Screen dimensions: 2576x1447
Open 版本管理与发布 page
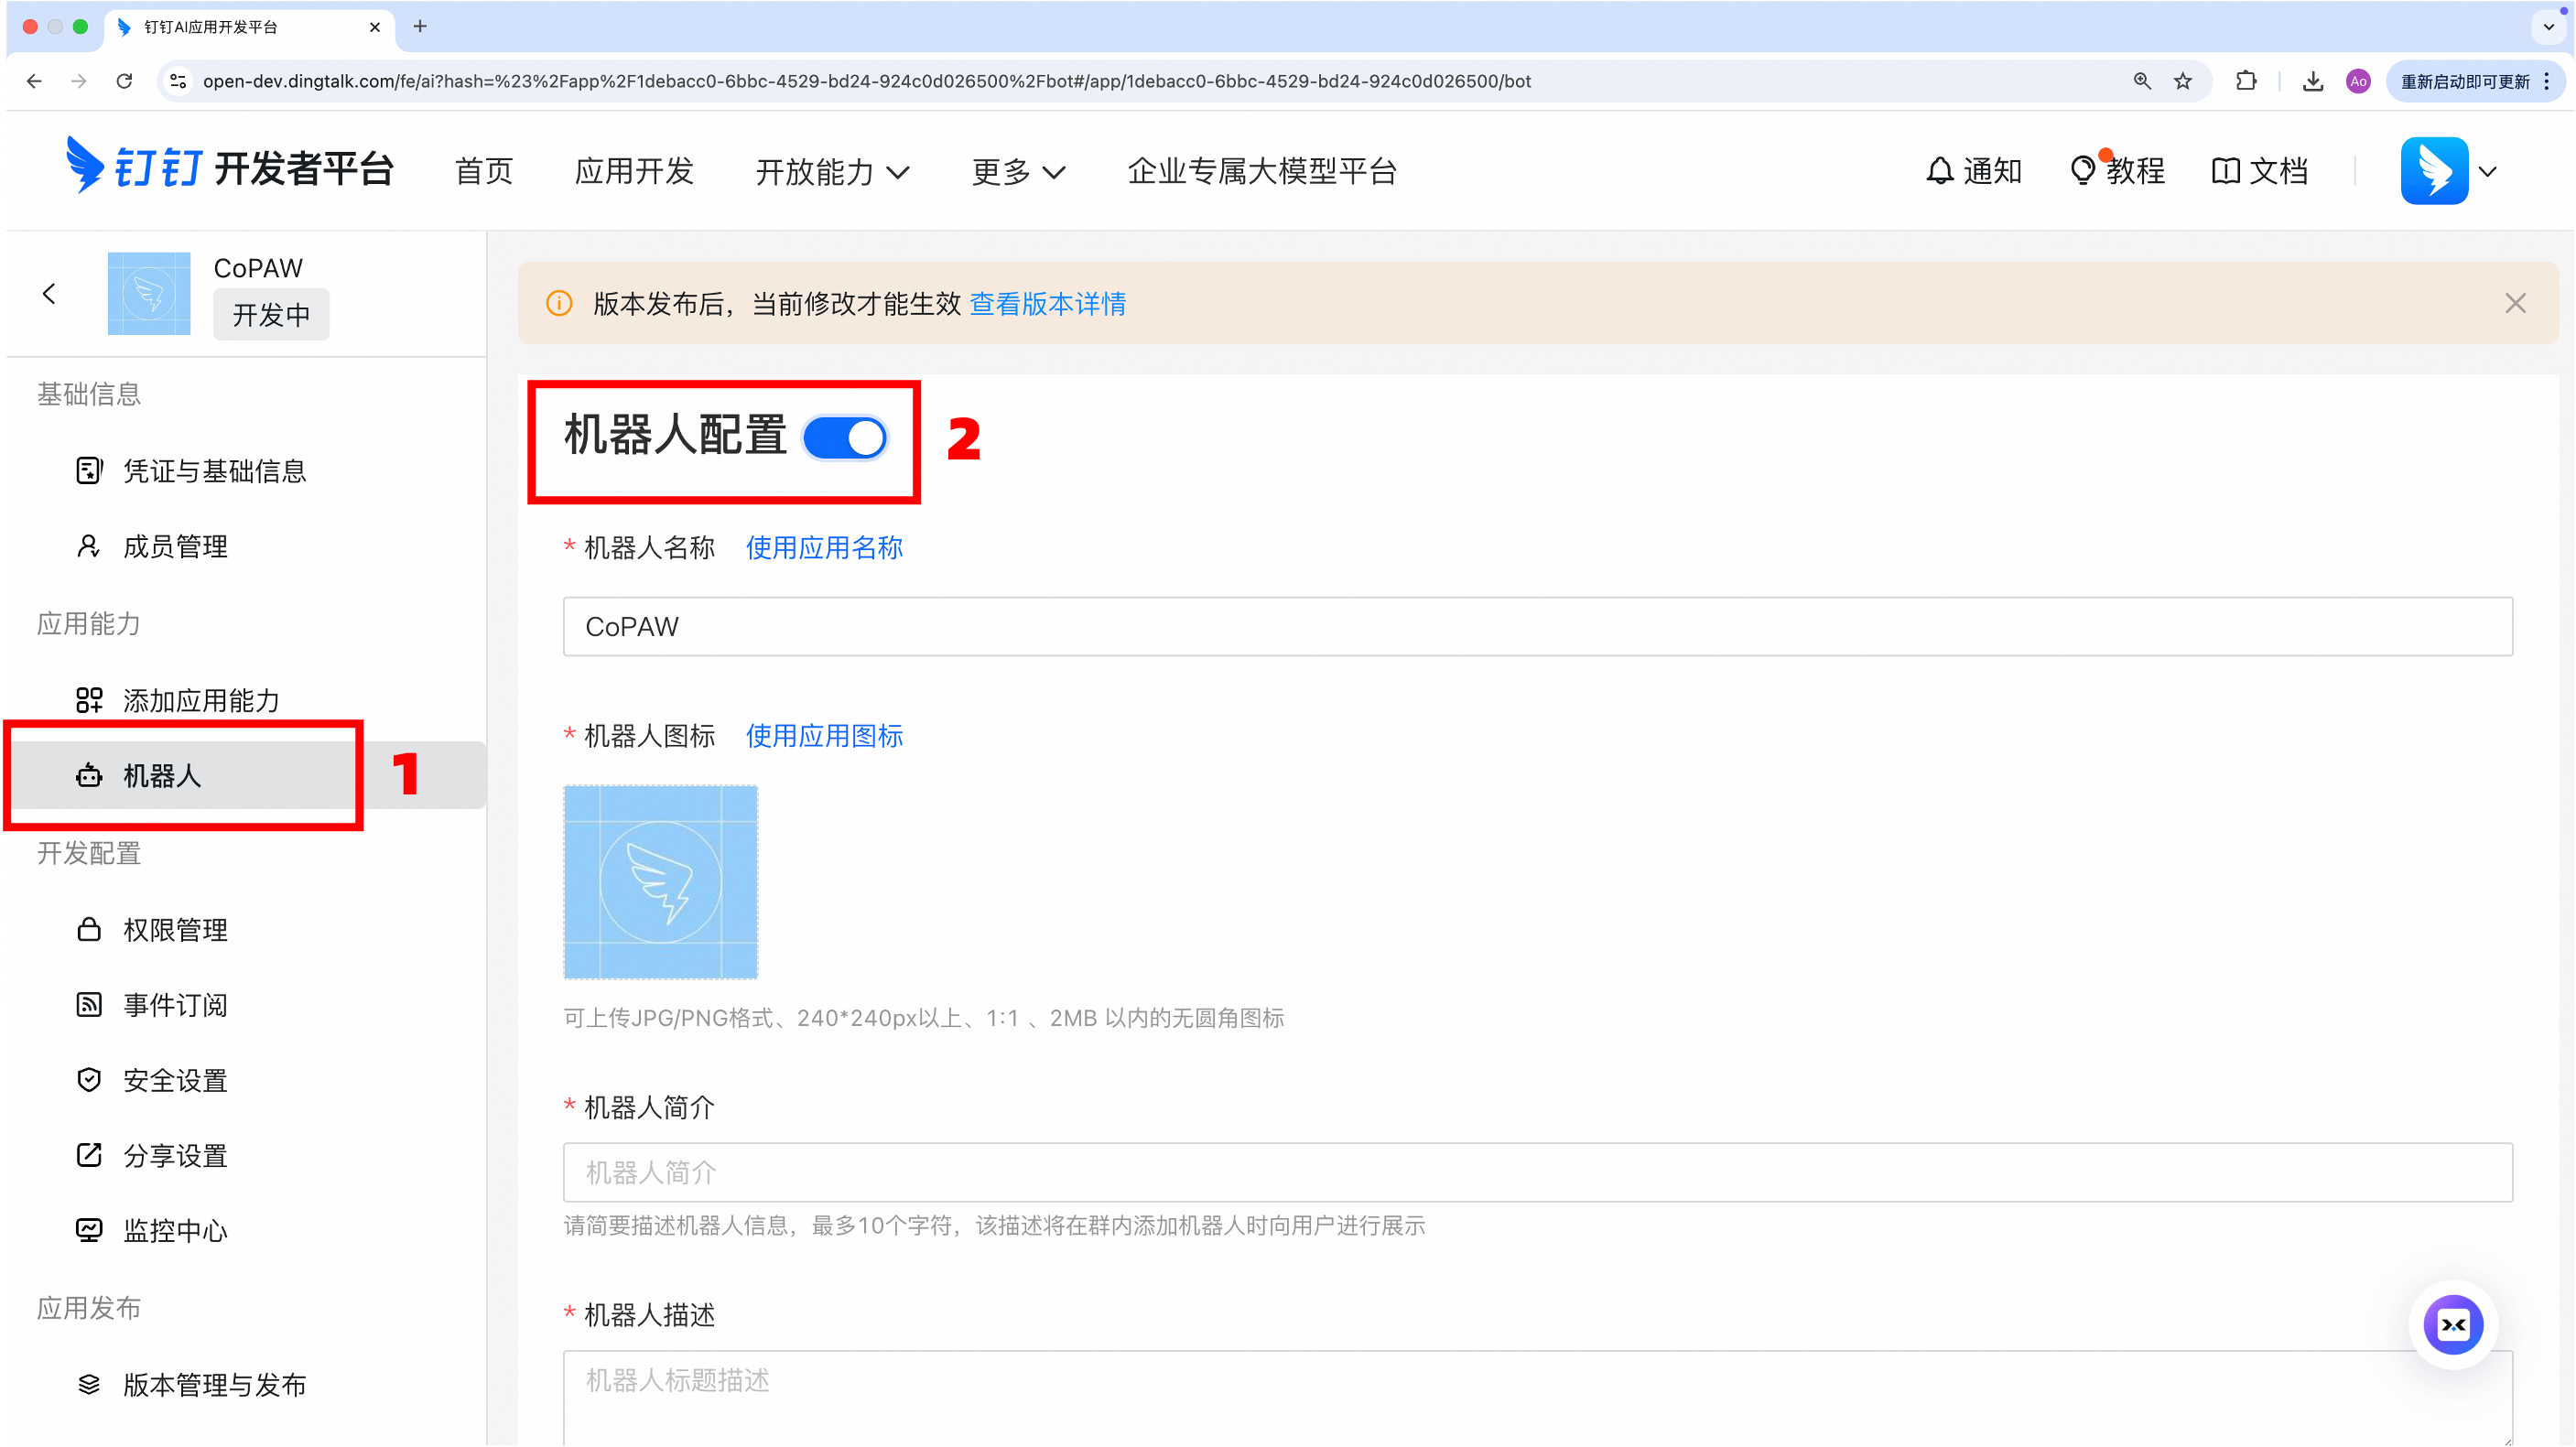pos(192,1385)
